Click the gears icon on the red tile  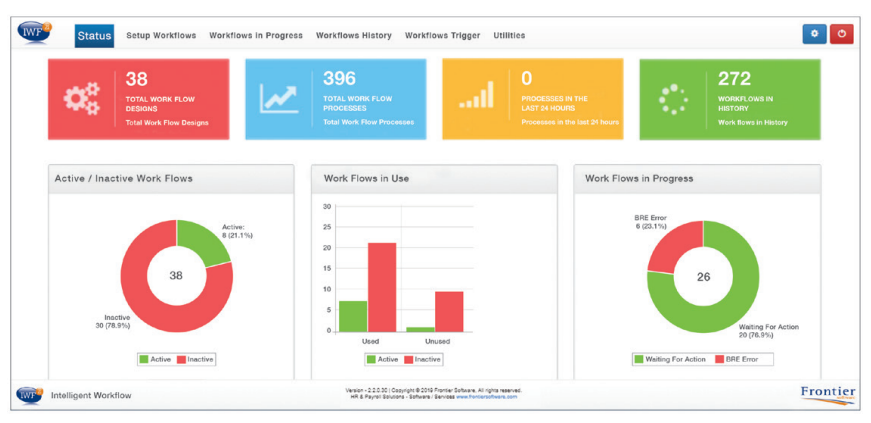pos(82,99)
